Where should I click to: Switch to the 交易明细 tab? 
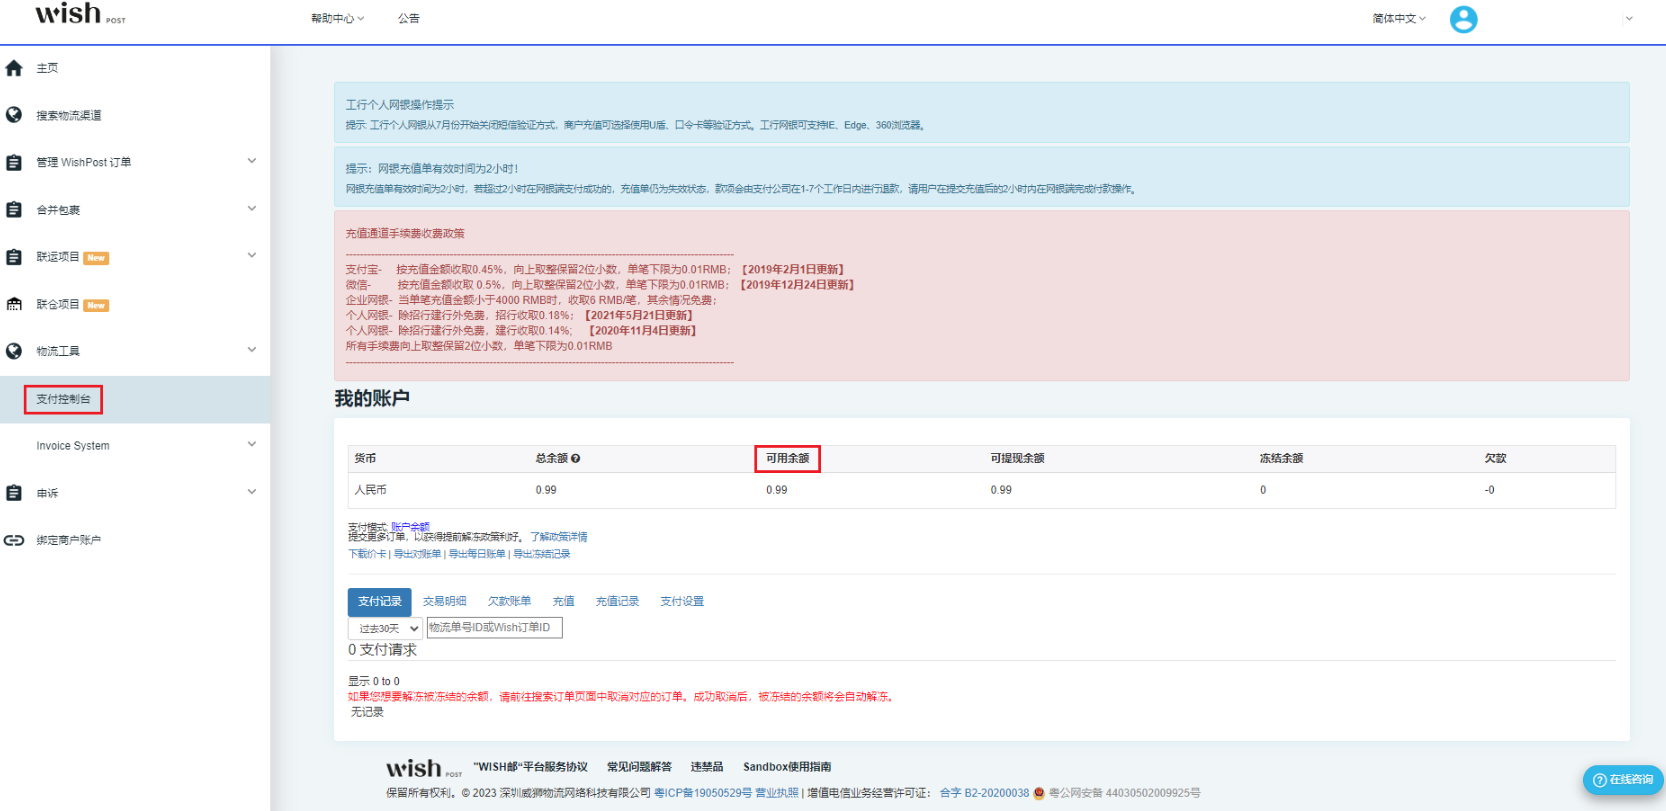(444, 601)
